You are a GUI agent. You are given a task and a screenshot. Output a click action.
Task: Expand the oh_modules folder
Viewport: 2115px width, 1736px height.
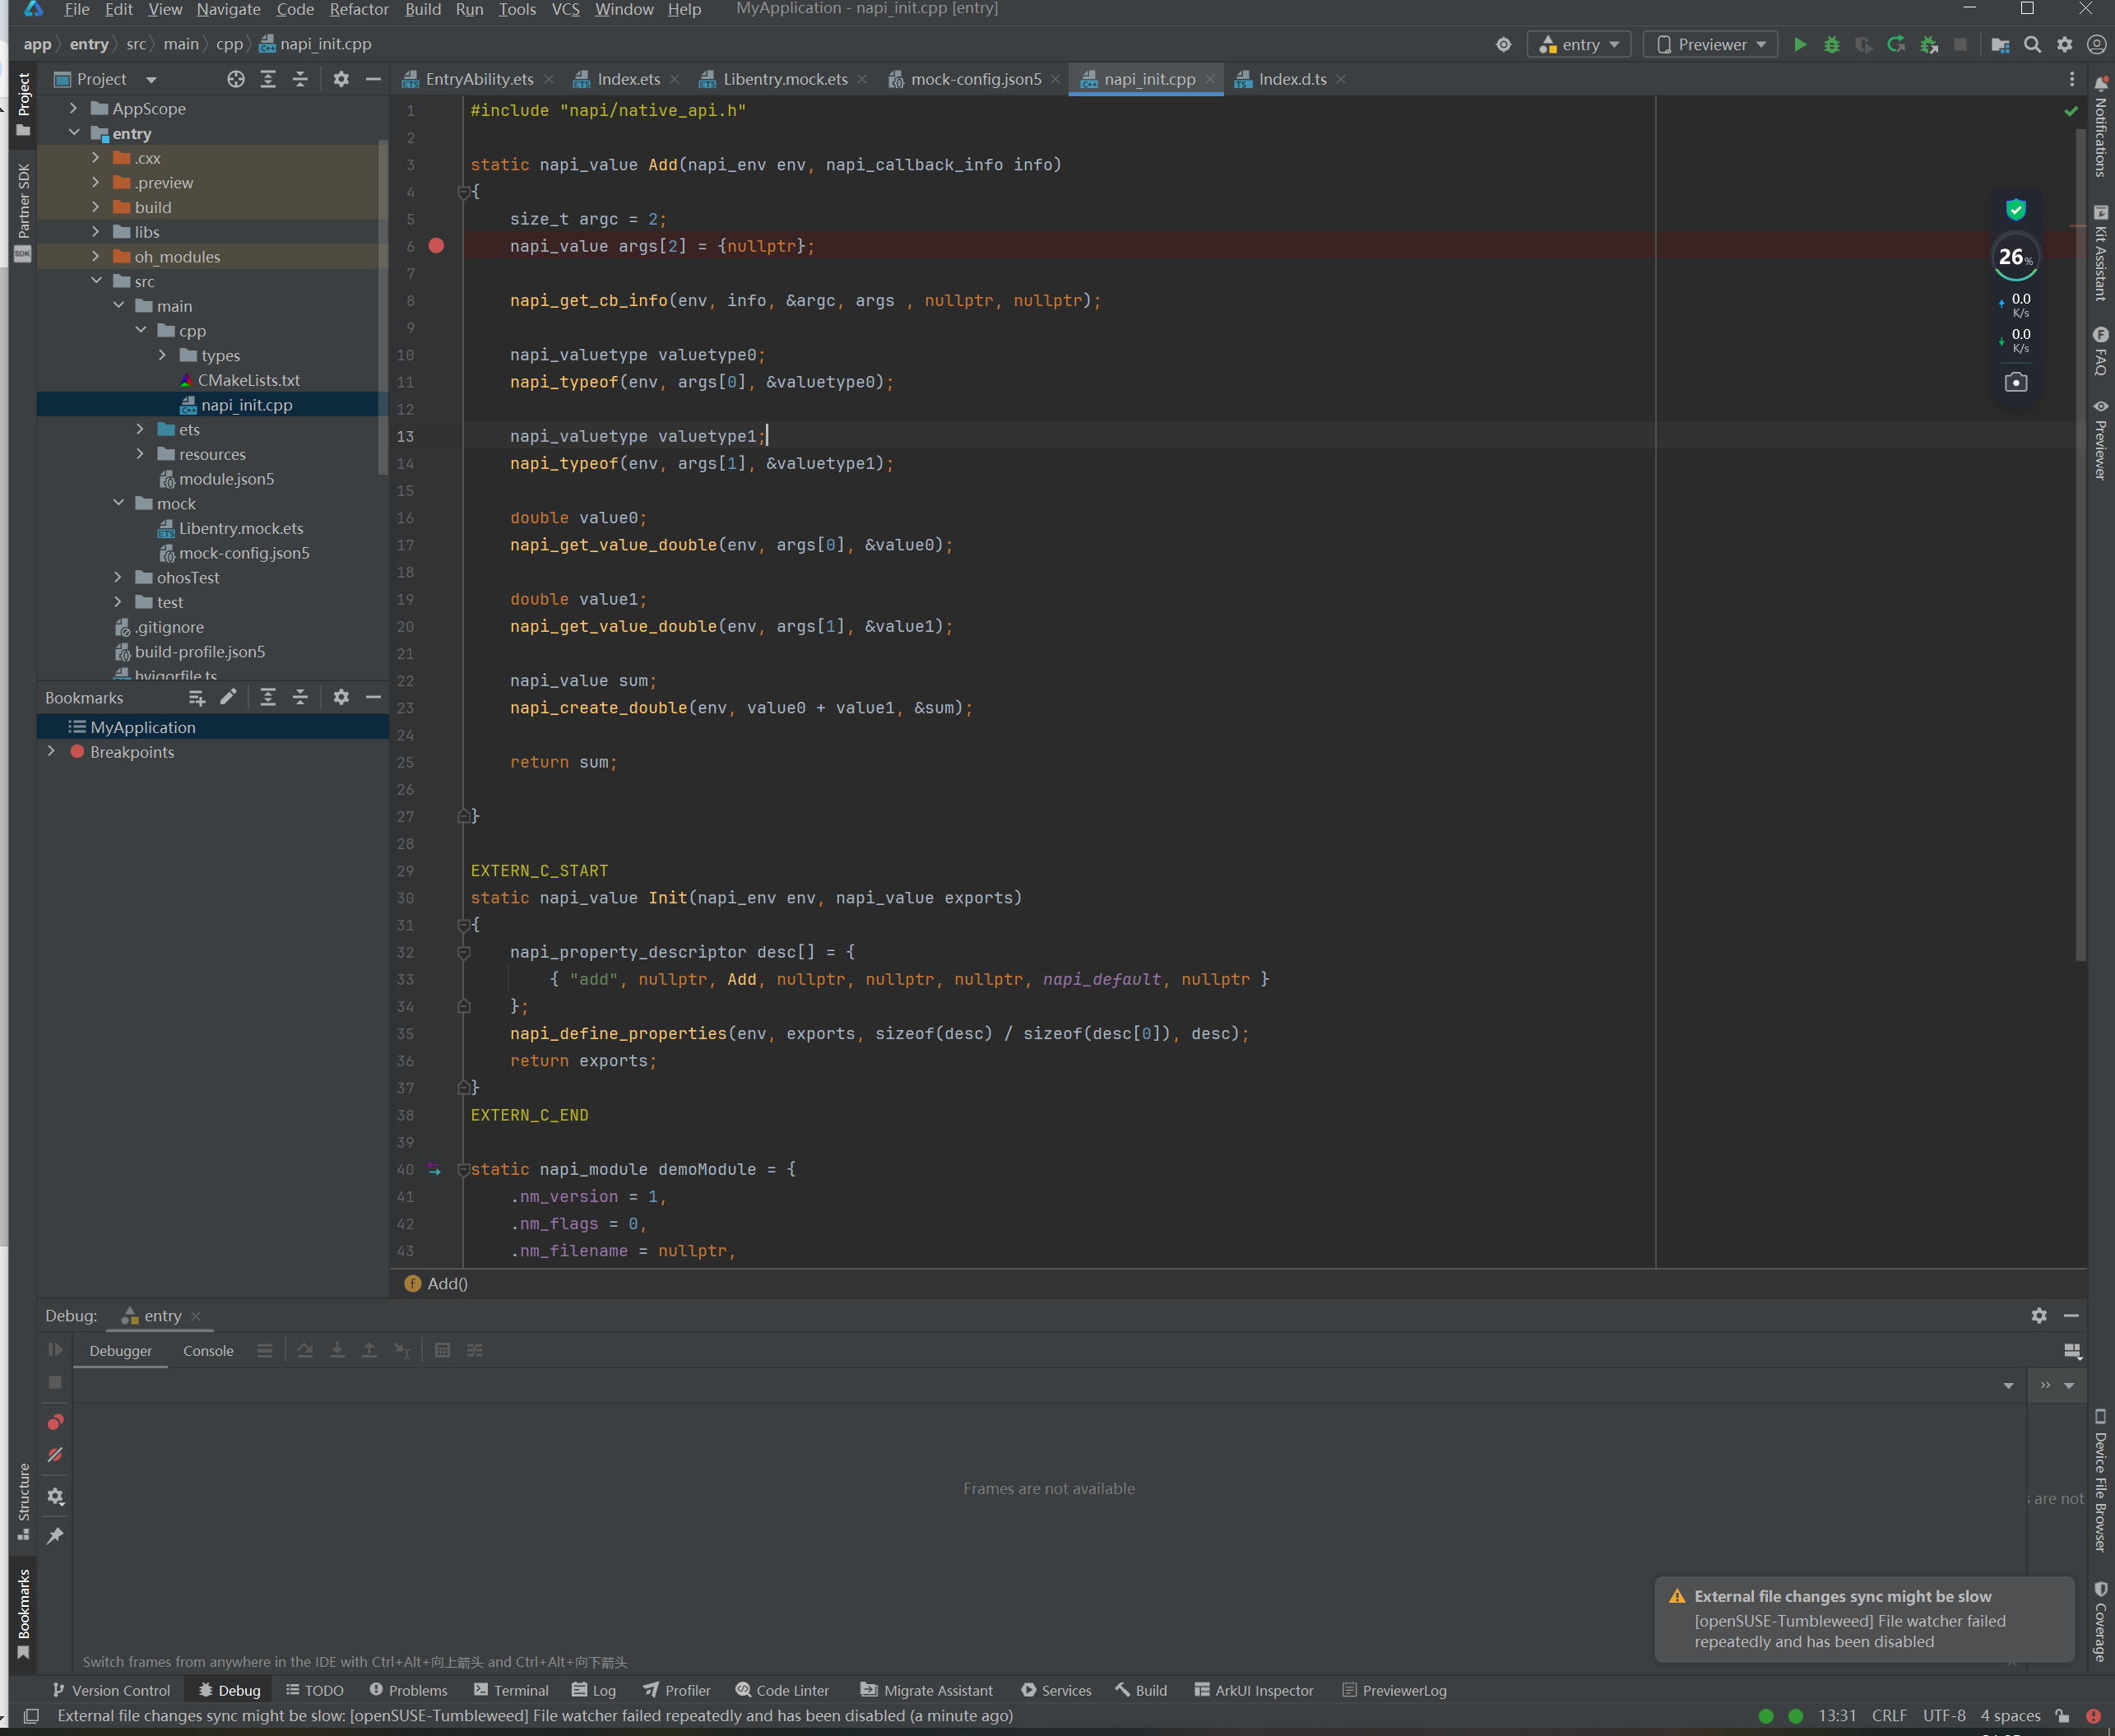(x=95, y=256)
